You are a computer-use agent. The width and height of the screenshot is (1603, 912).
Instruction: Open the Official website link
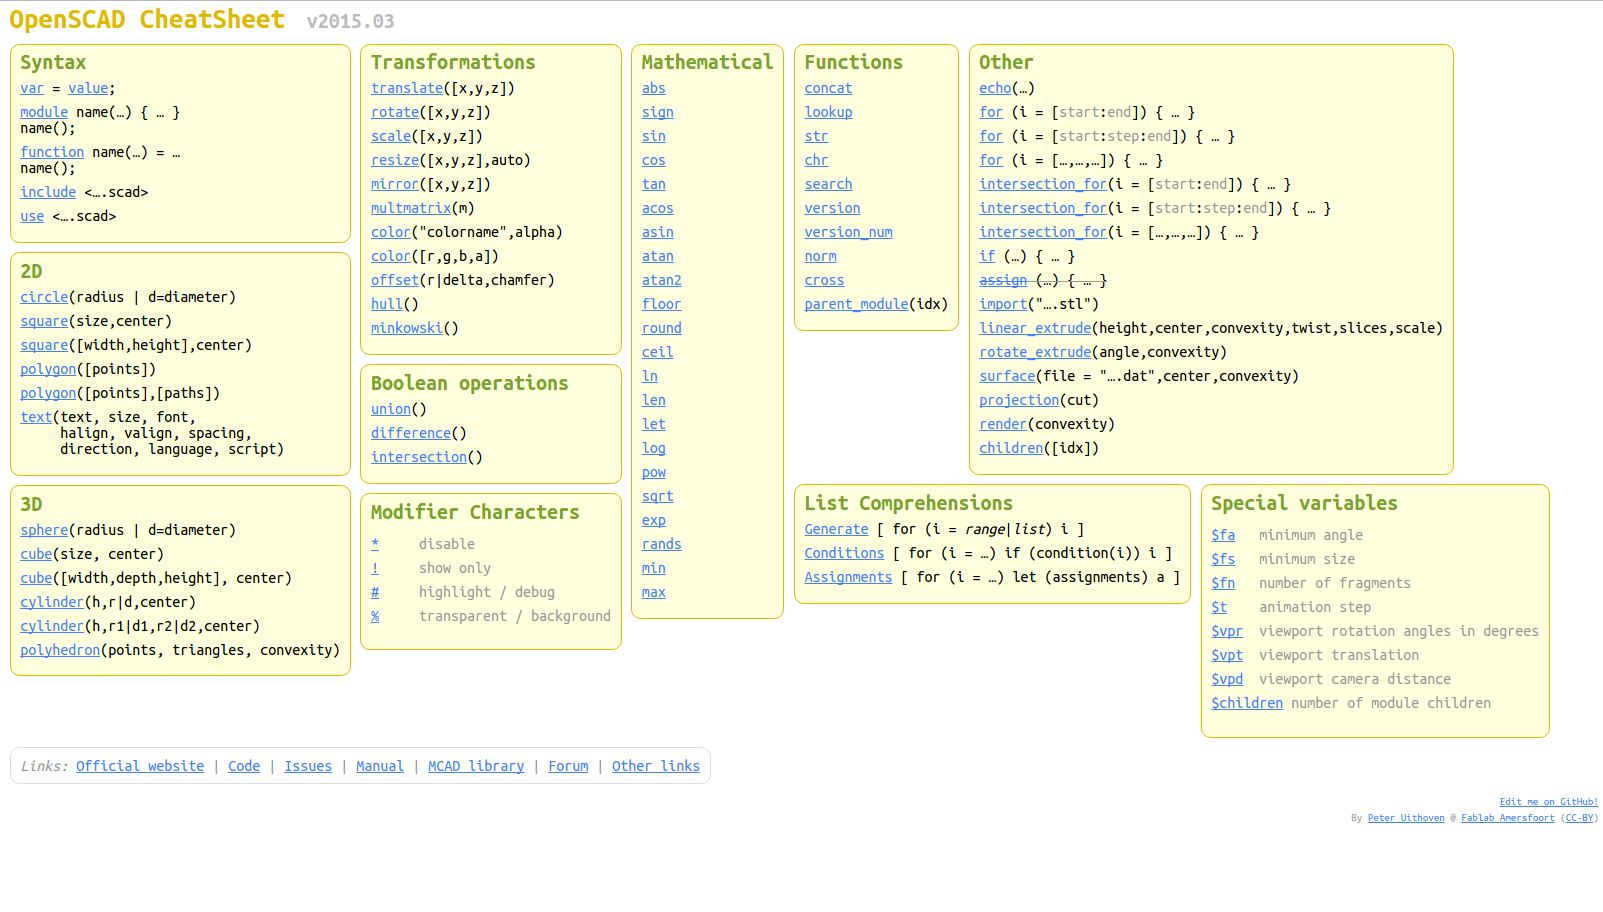click(x=139, y=766)
